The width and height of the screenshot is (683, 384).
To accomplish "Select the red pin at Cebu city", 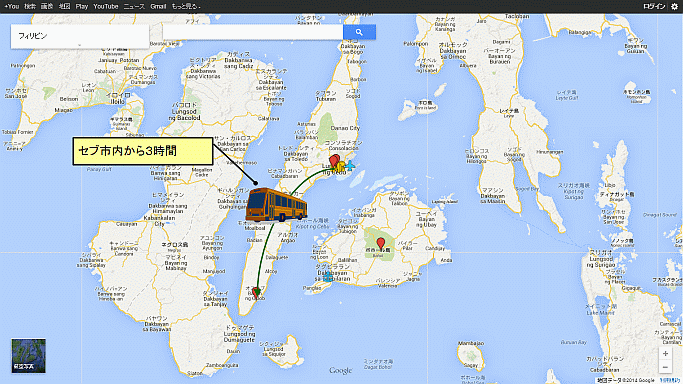I will [334, 161].
